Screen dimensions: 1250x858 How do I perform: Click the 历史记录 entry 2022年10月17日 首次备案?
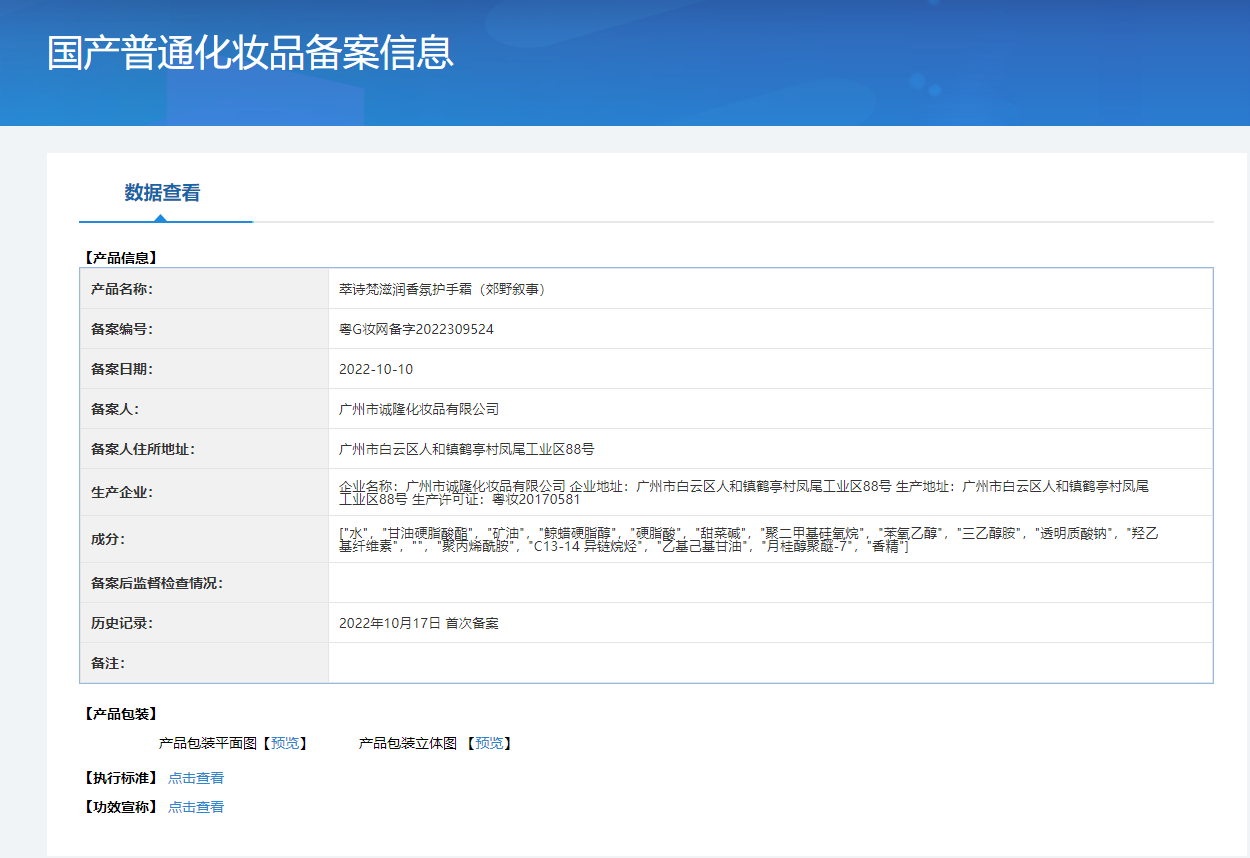419,623
